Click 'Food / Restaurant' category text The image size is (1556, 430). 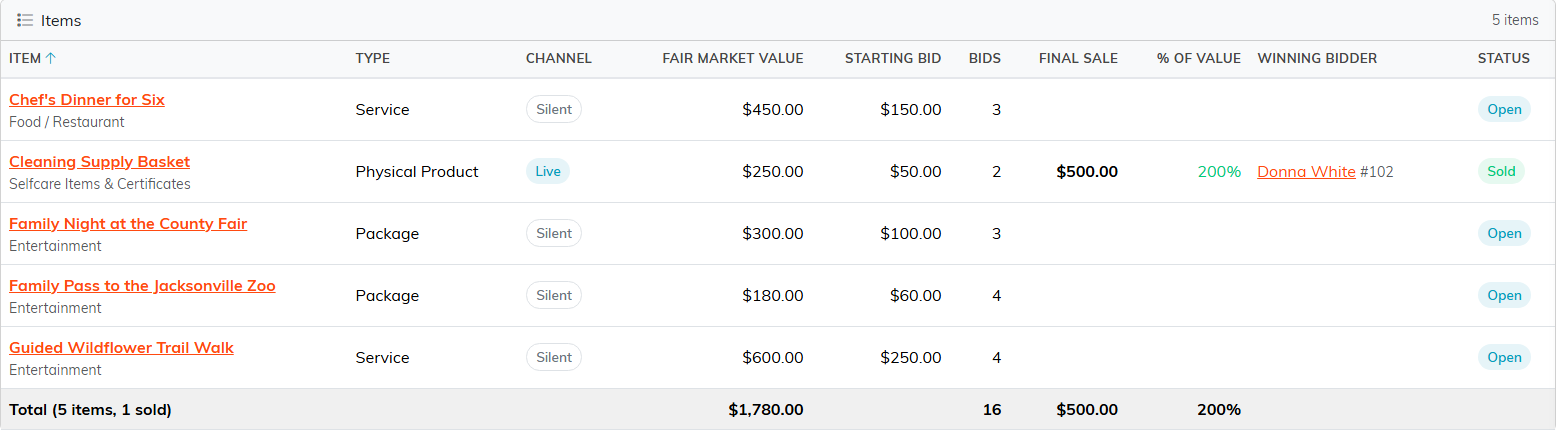[67, 122]
